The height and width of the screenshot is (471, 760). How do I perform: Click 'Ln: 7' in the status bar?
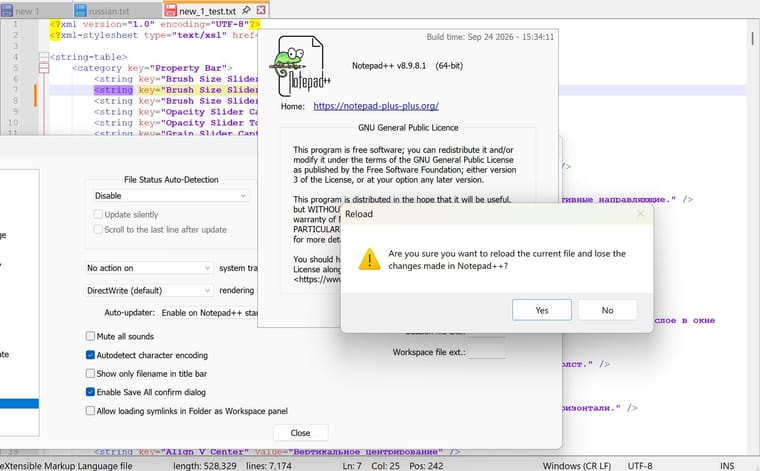coord(352,466)
